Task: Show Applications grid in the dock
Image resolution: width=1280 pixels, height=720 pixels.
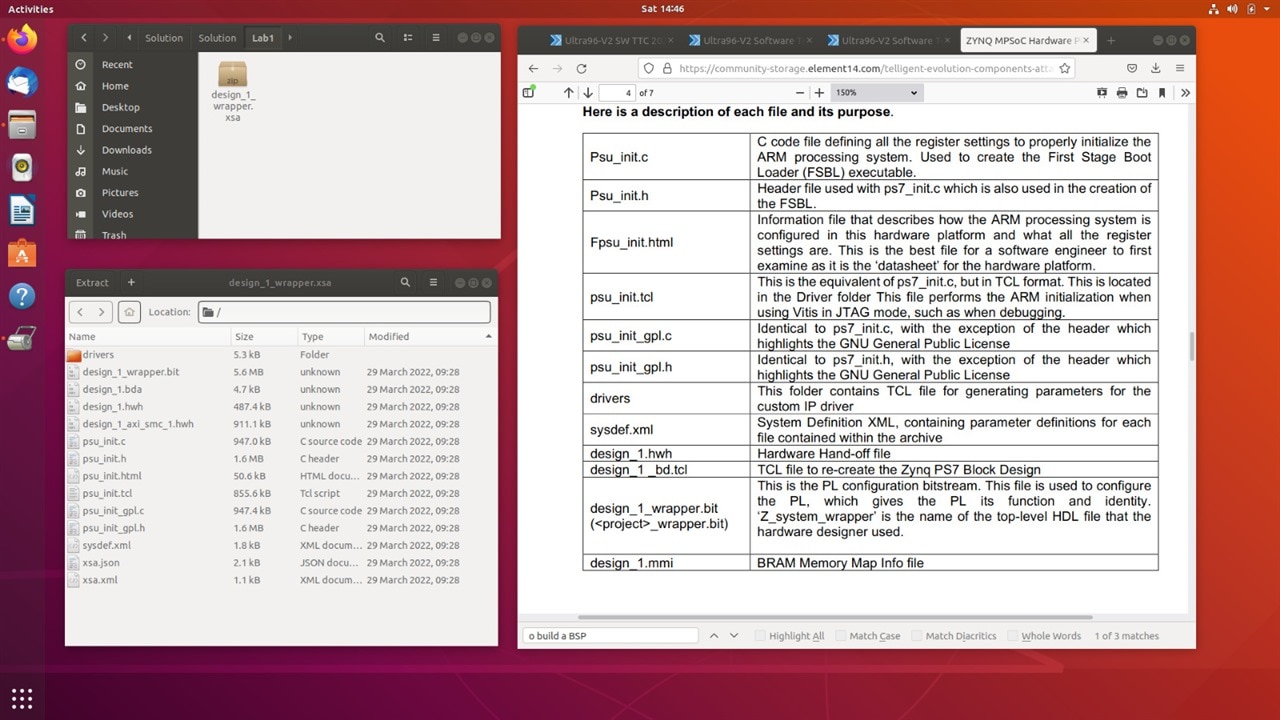Action: coord(22,697)
